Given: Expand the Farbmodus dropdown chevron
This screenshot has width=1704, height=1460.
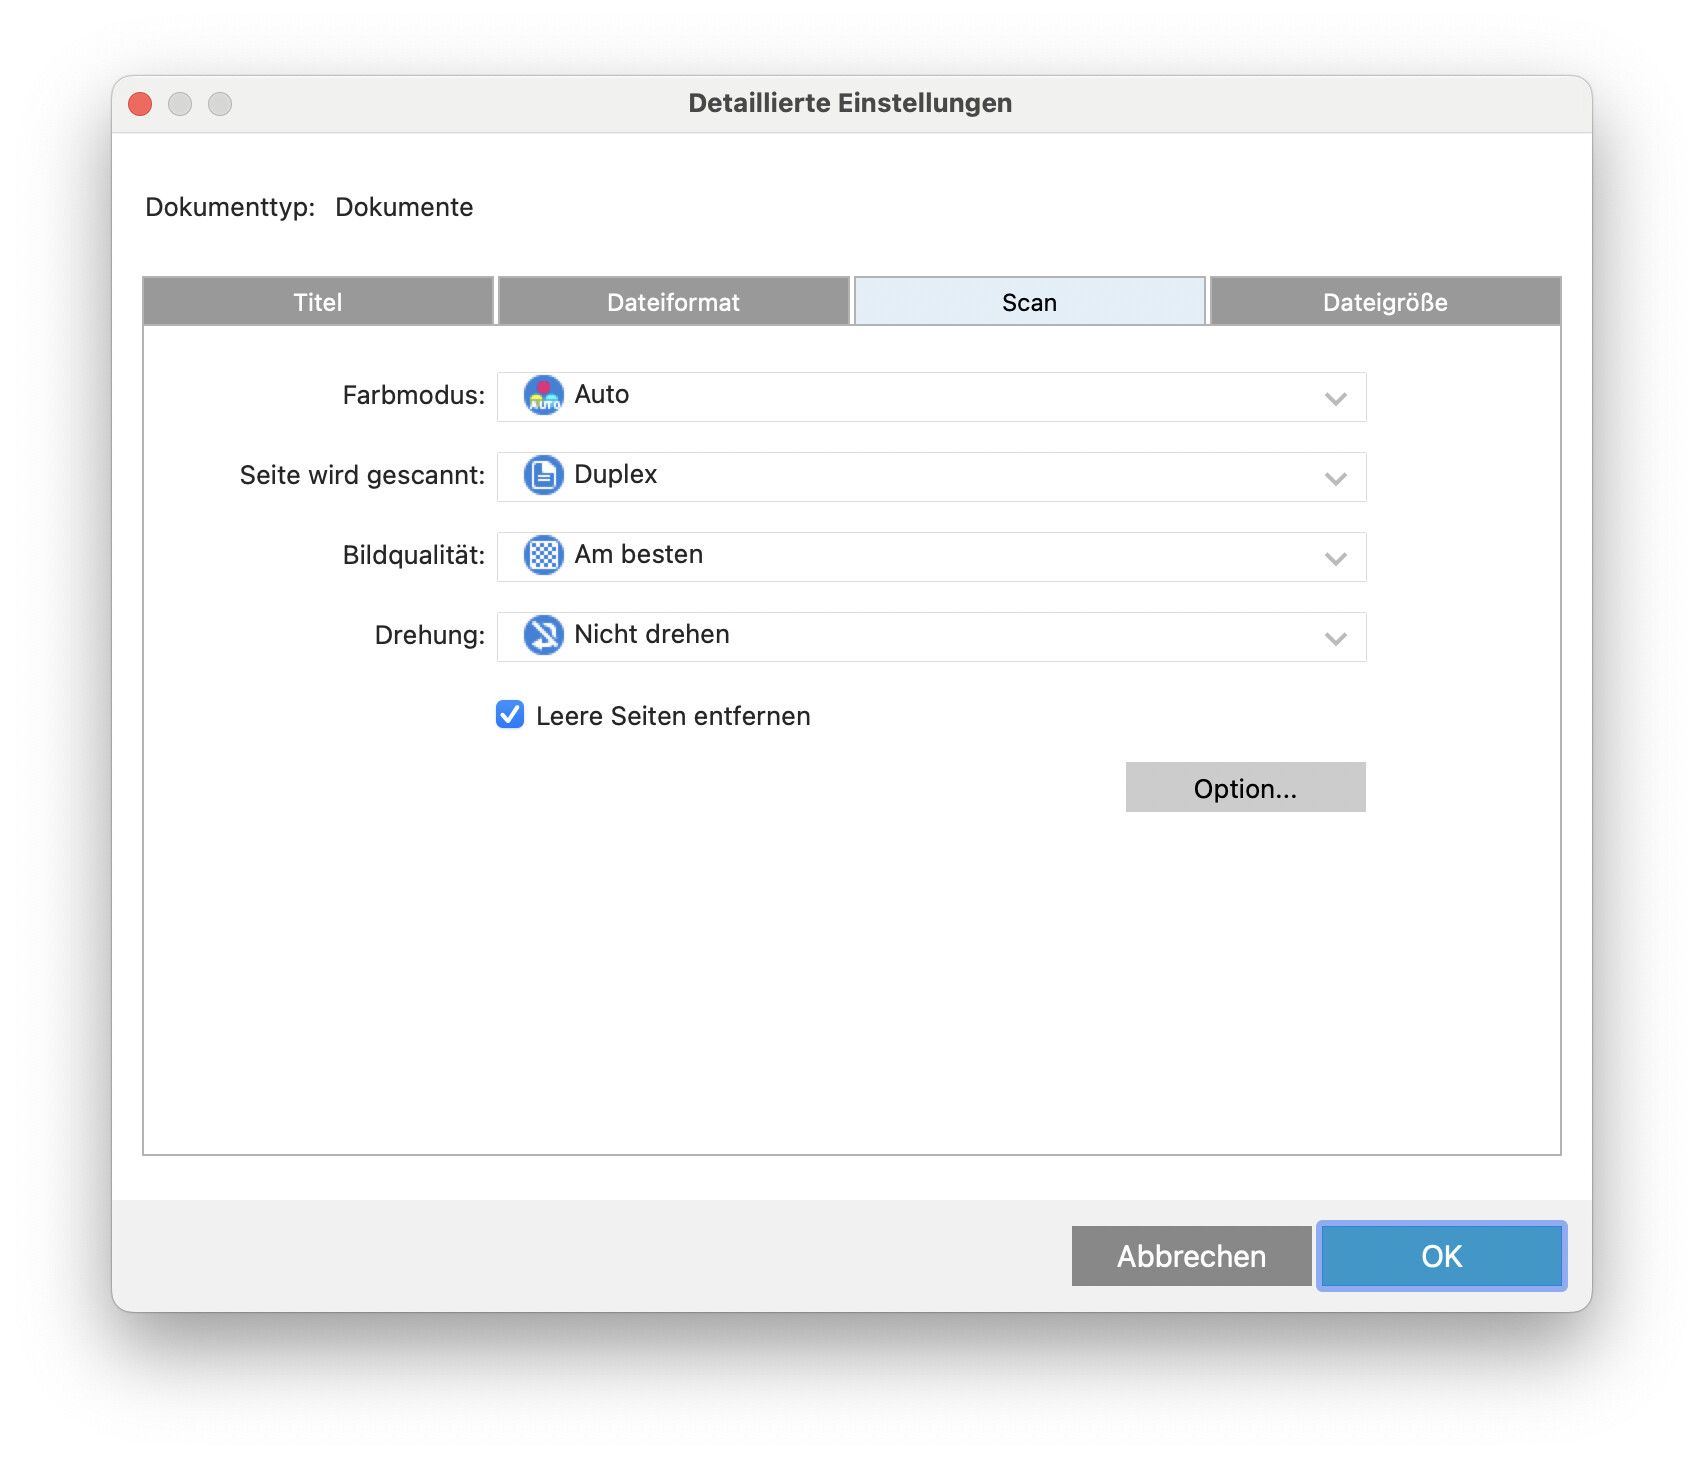Looking at the screenshot, I should pyautogui.click(x=1335, y=398).
